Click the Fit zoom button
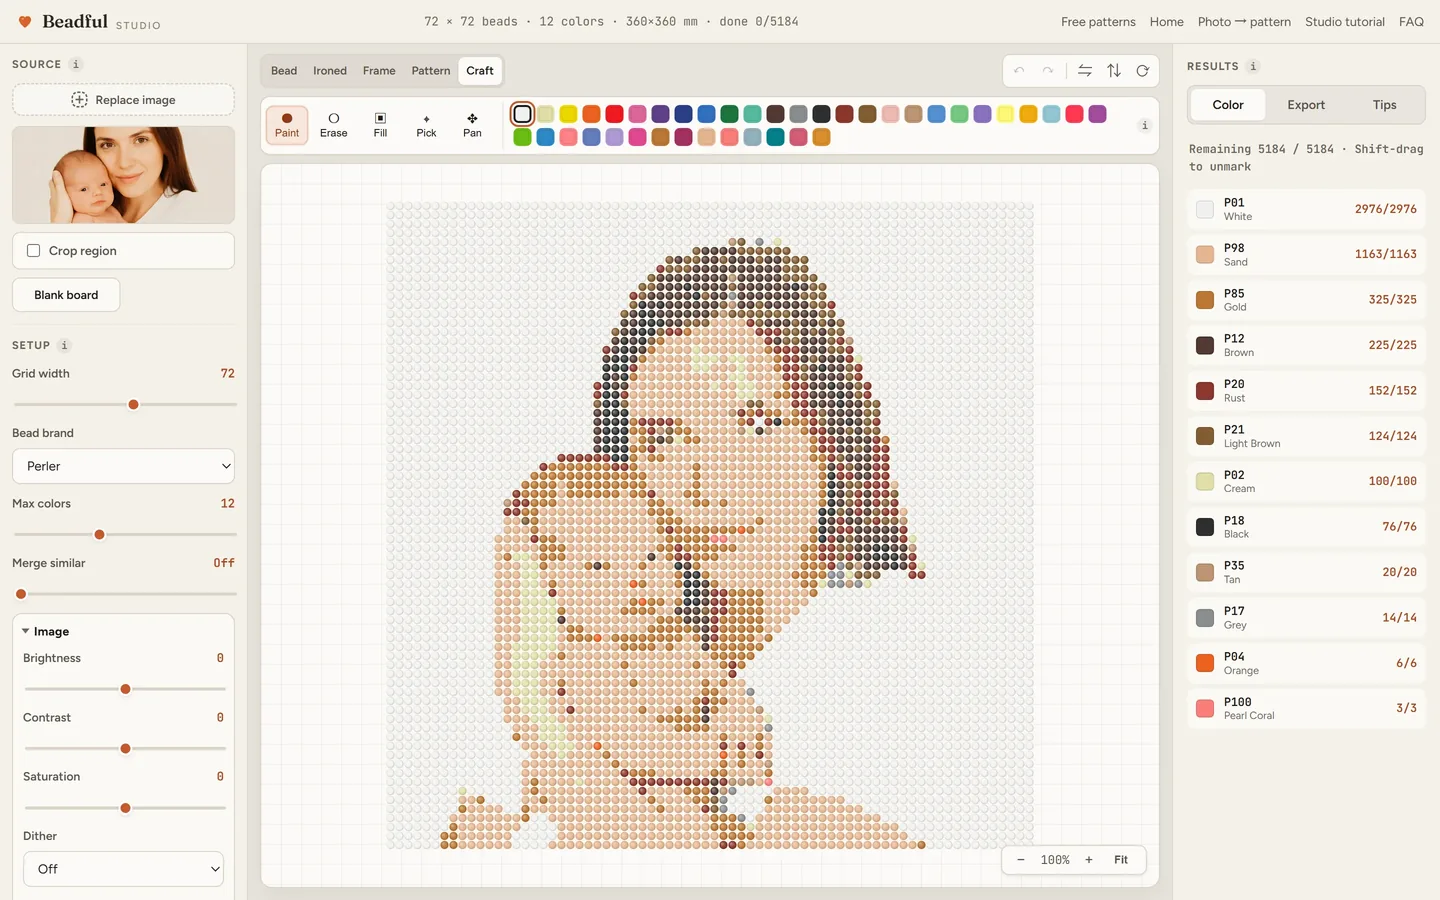Viewport: 1440px width, 900px height. (x=1121, y=860)
